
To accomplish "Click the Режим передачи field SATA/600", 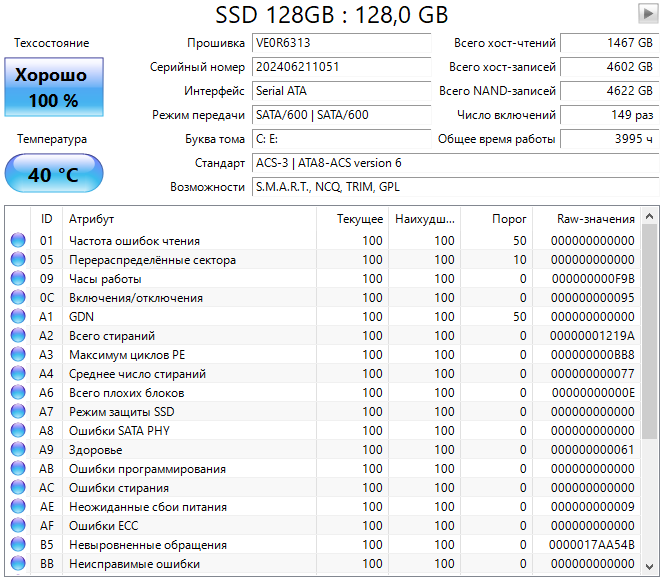I will (x=342, y=115).
